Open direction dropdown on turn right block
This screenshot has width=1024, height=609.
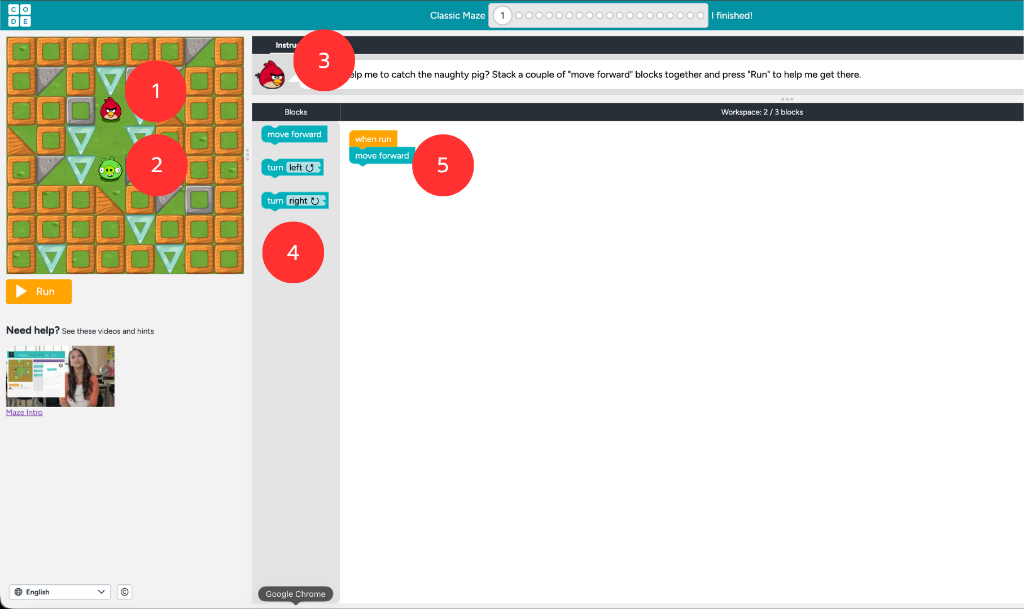(306, 201)
